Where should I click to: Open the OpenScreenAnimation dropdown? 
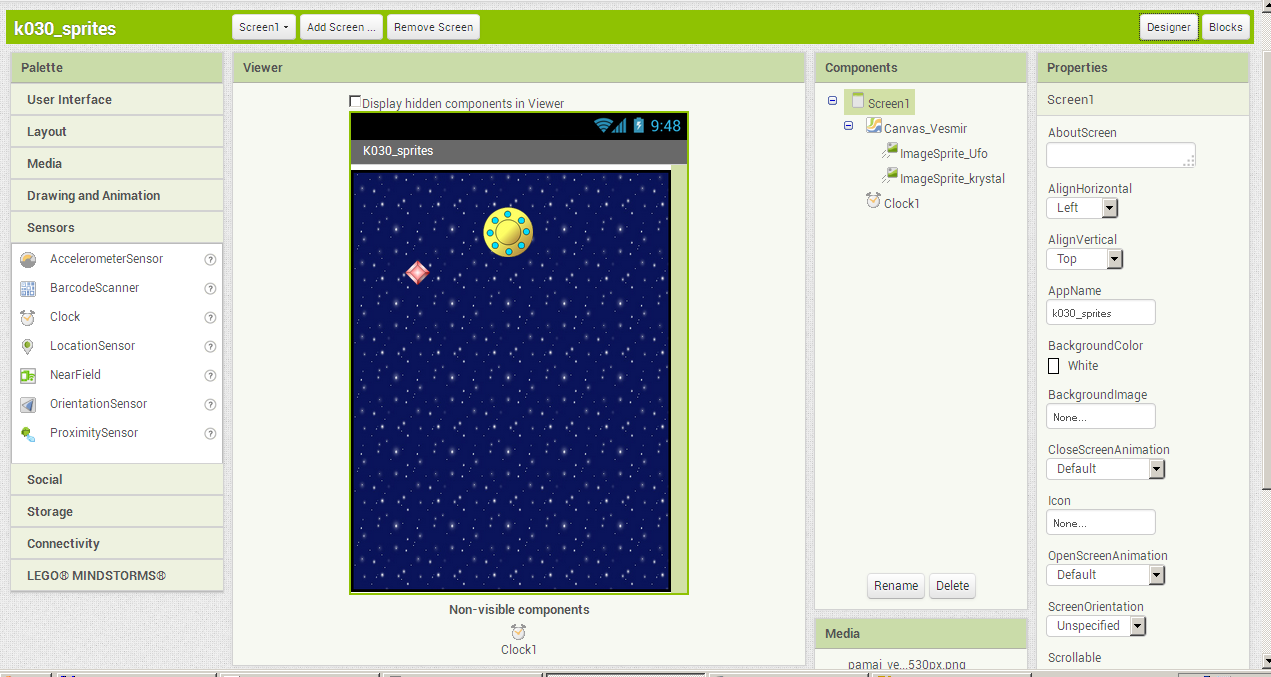point(1106,575)
